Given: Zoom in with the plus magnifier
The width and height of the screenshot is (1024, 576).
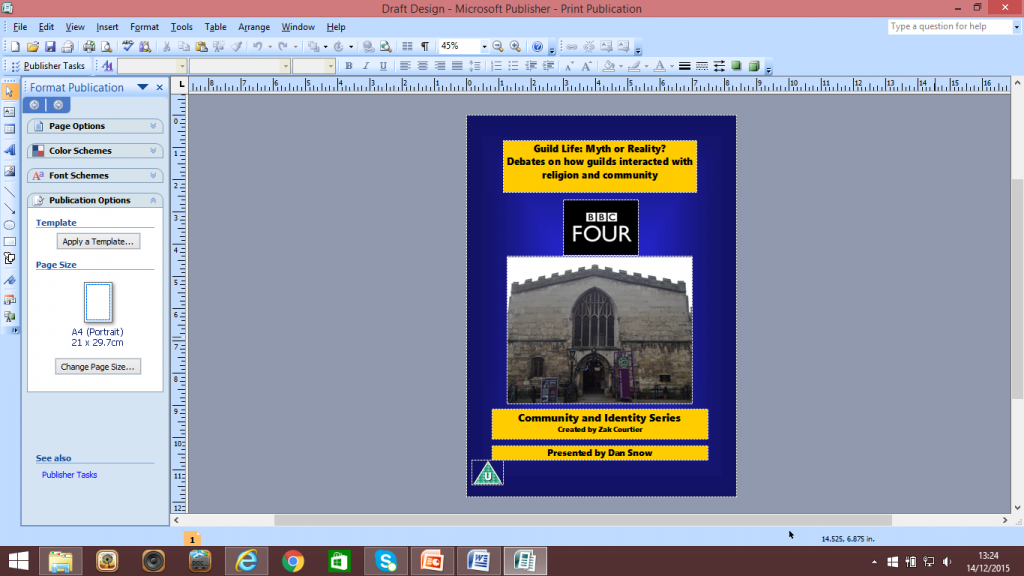Looking at the screenshot, I should pos(515,46).
